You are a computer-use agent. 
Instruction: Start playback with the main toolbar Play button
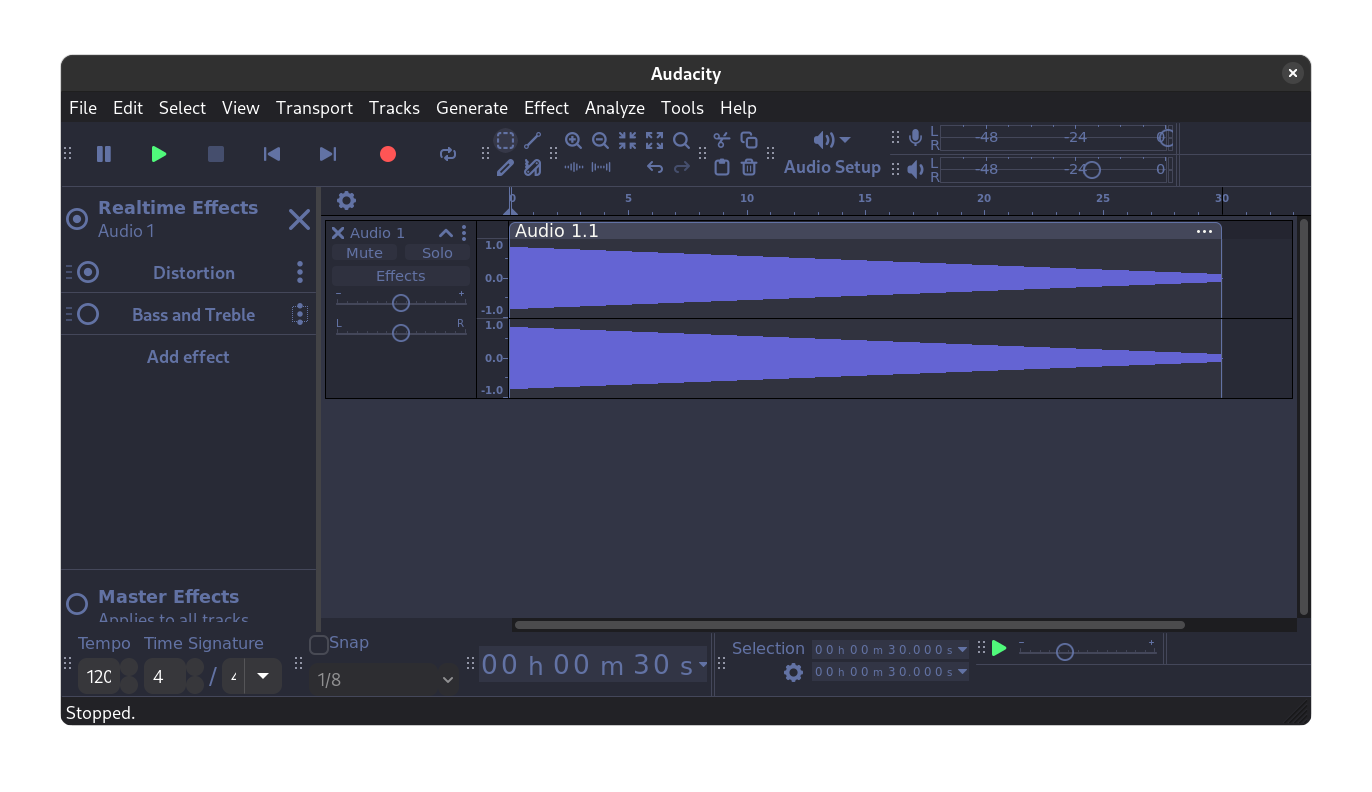click(159, 154)
